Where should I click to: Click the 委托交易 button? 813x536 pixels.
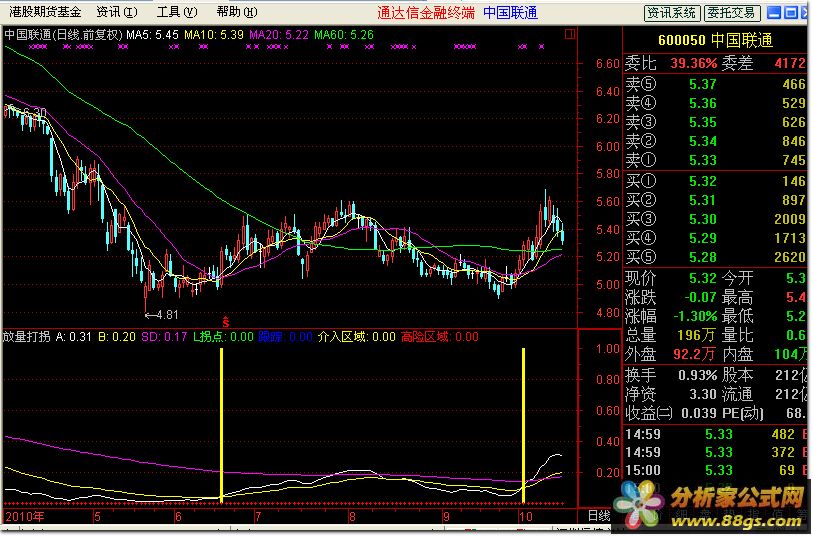[x=732, y=13]
